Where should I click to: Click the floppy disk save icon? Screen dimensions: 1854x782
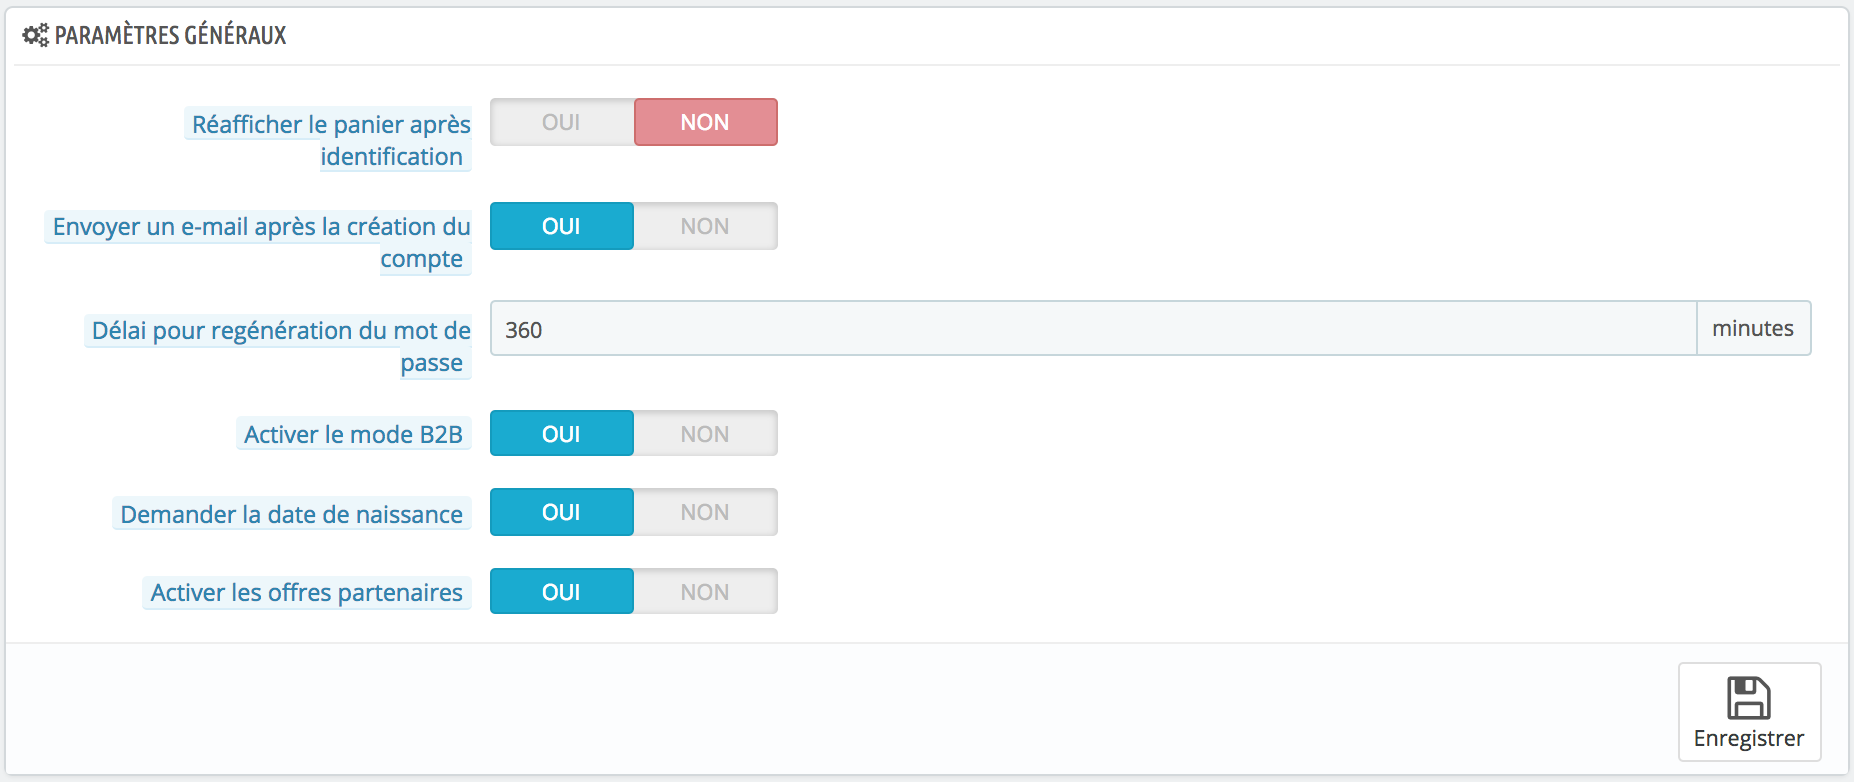(x=1749, y=698)
